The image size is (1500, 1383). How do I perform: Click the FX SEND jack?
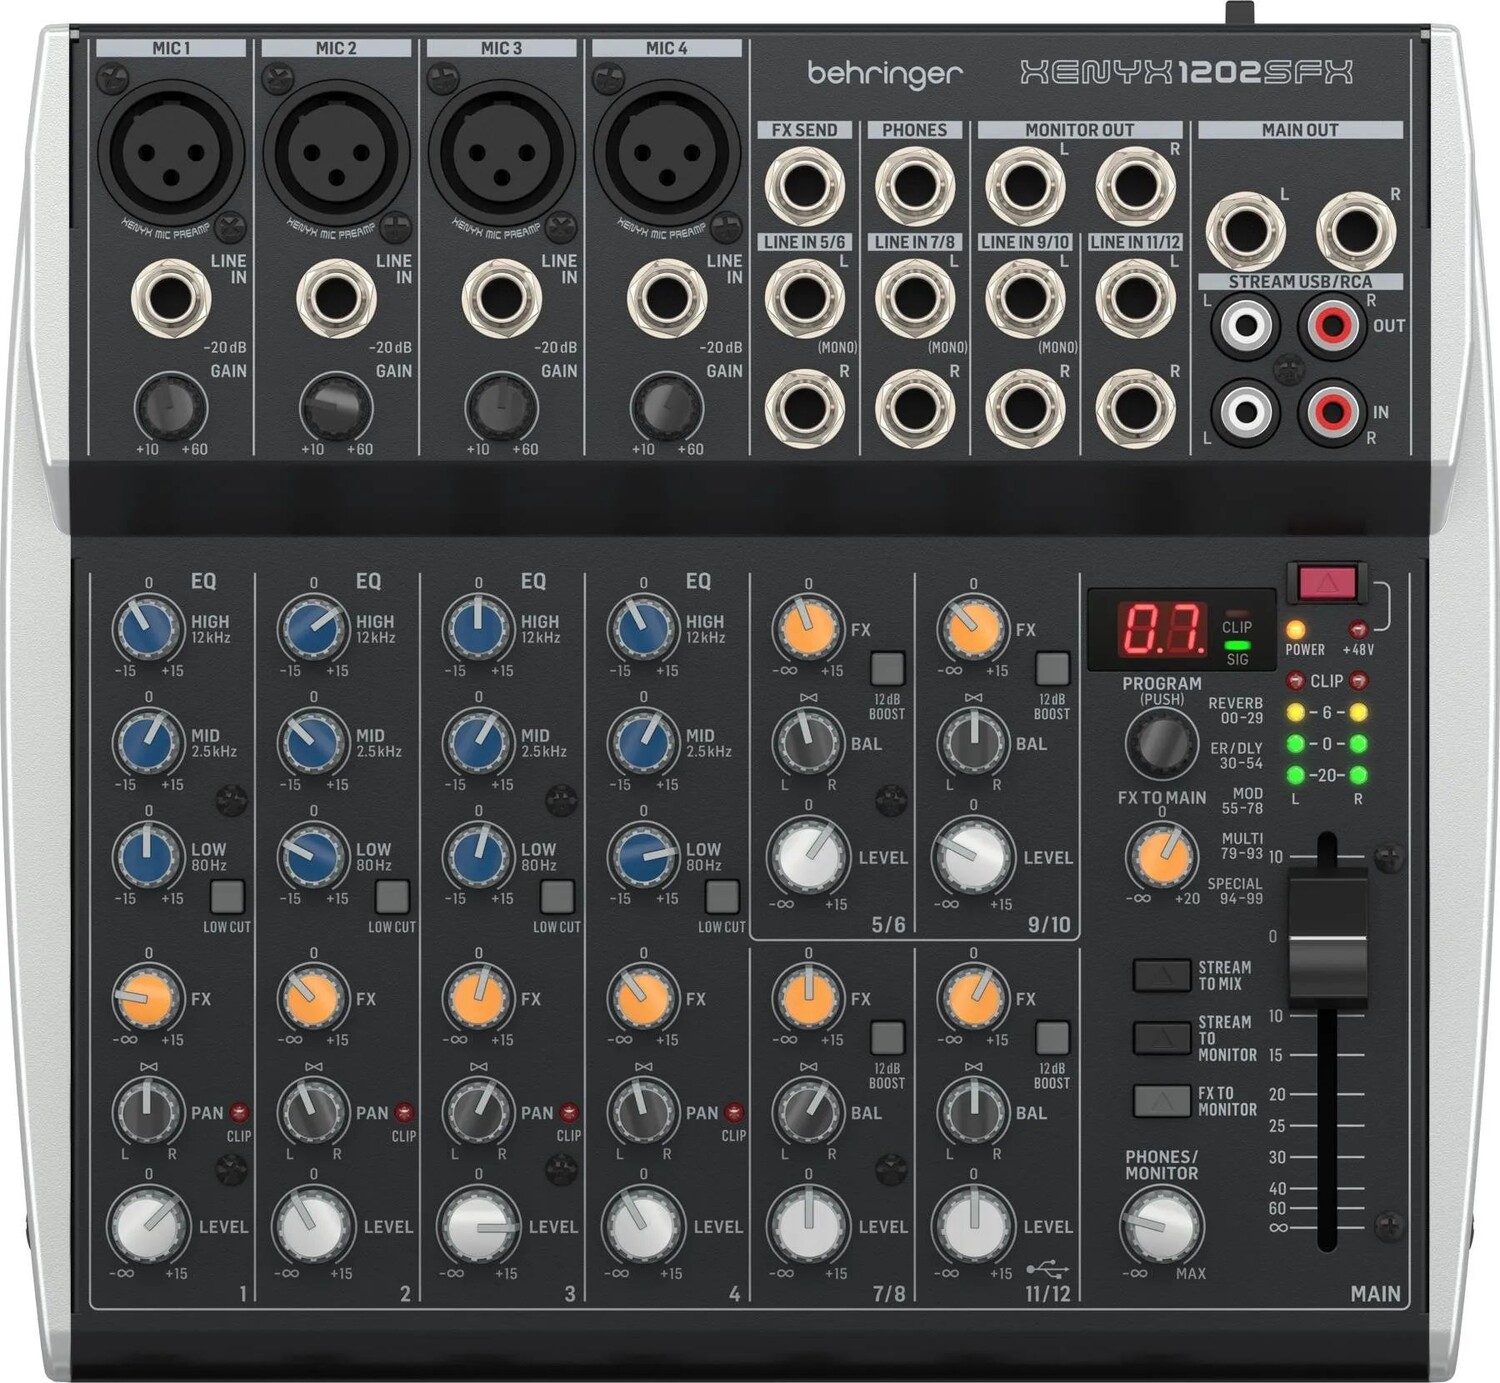pyautogui.click(x=805, y=186)
